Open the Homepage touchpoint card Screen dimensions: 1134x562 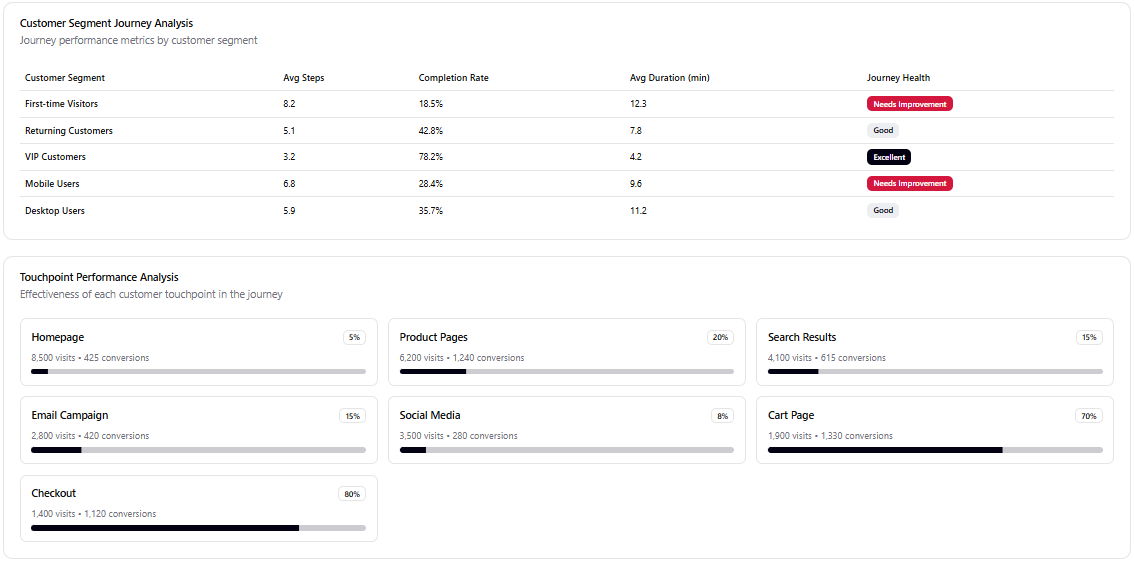[x=199, y=352]
